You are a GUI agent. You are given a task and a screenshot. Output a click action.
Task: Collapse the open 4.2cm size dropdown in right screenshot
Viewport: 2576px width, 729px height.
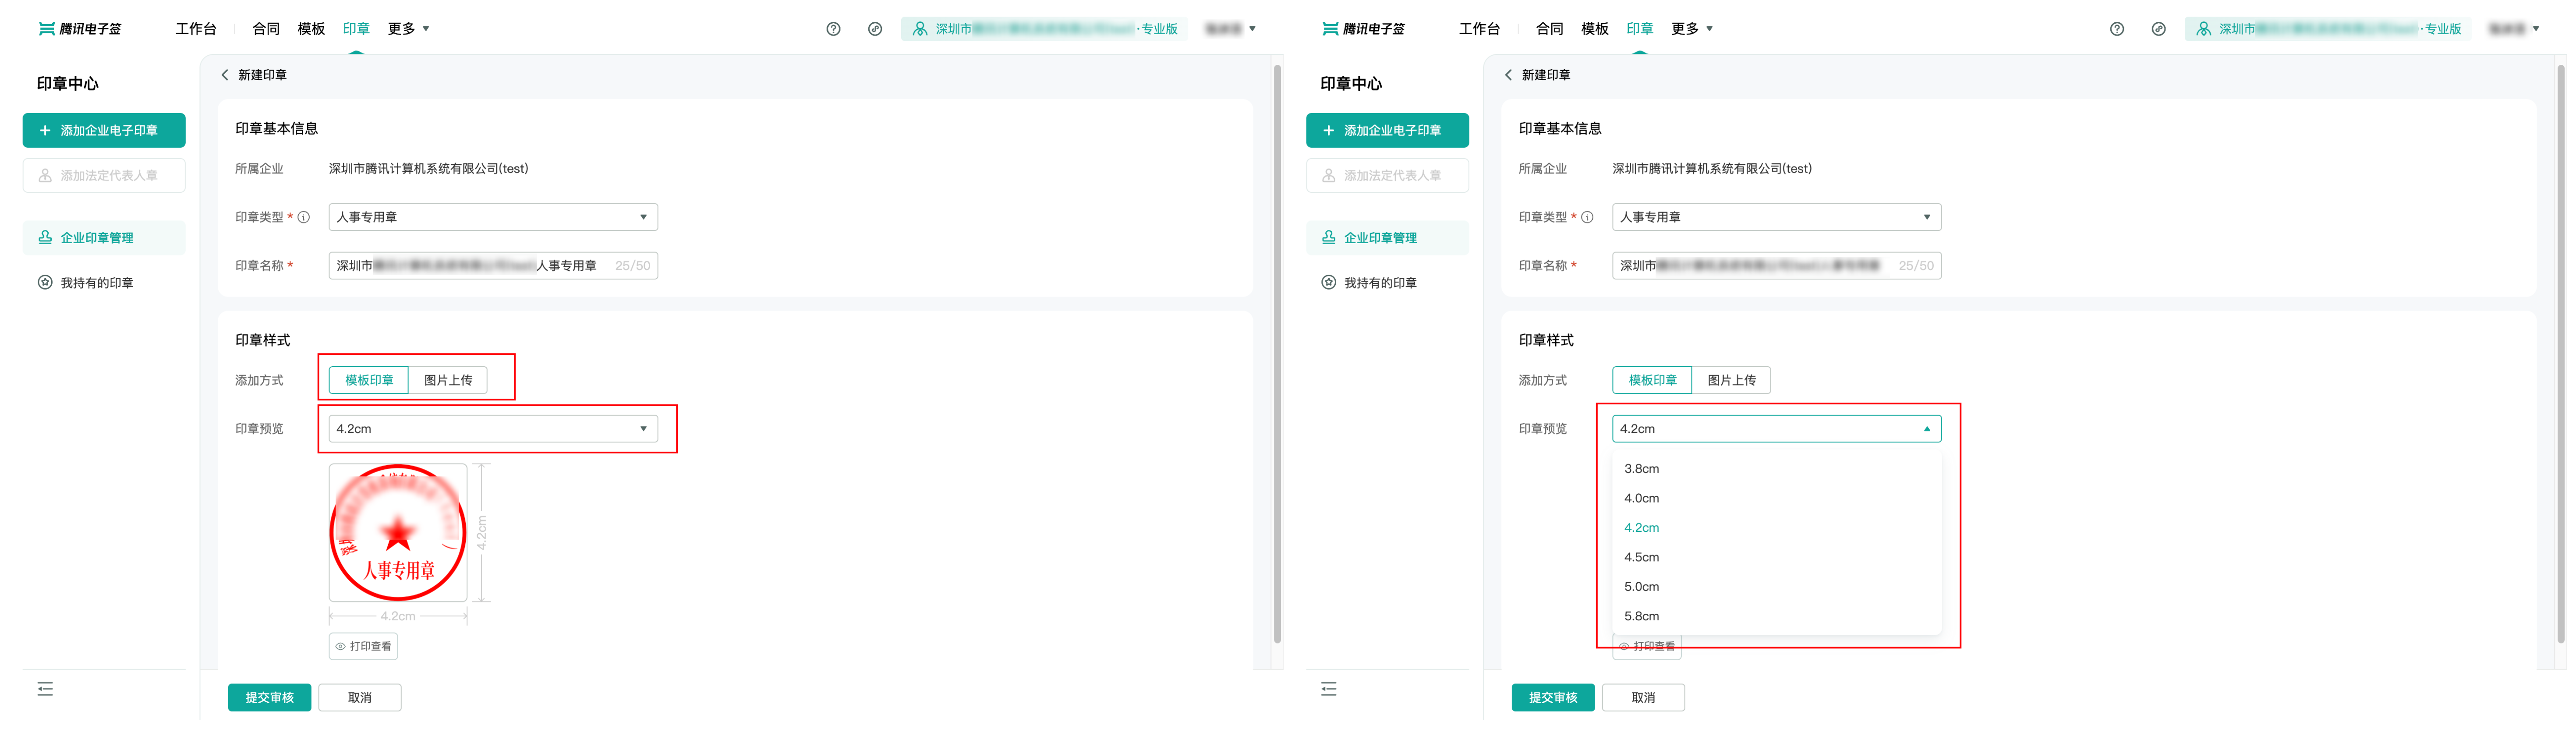pos(1777,429)
